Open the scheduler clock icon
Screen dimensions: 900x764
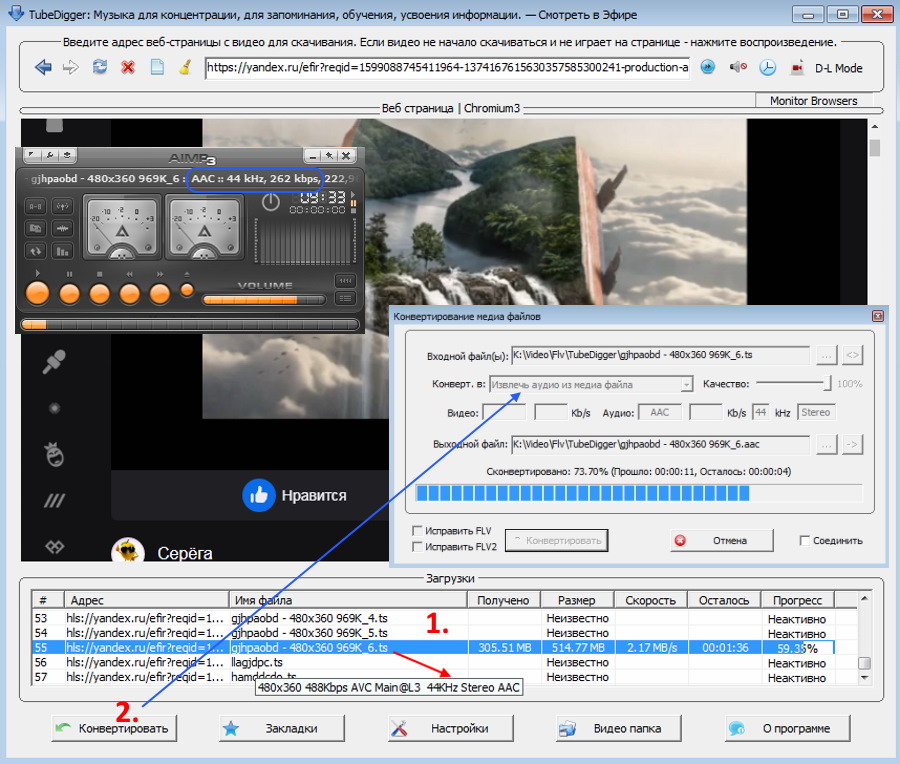tap(767, 68)
